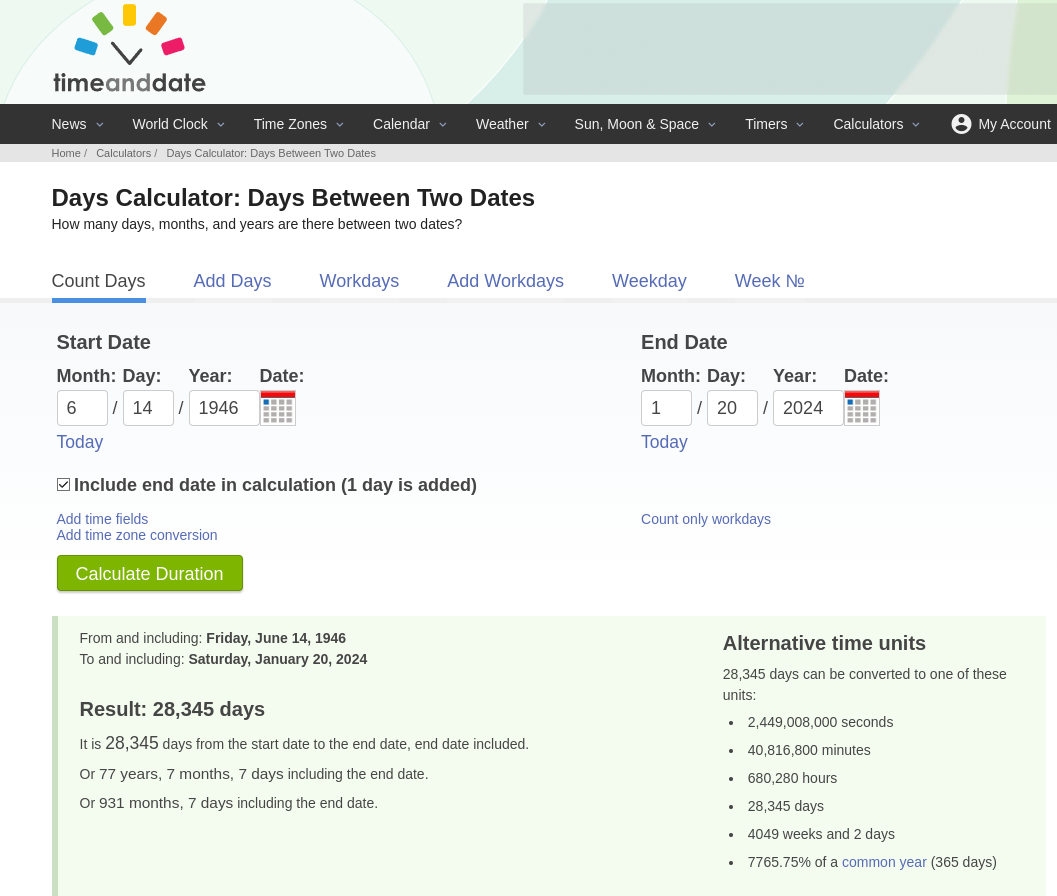
Task: Click 'Friday, June 14, 1946' start date text
Action: (x=276, y=638)
